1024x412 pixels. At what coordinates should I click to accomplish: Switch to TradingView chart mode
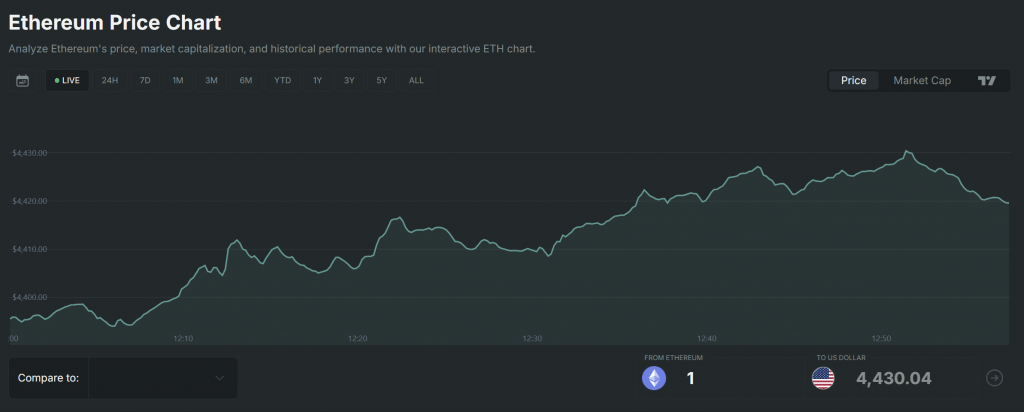click(987, 81)
